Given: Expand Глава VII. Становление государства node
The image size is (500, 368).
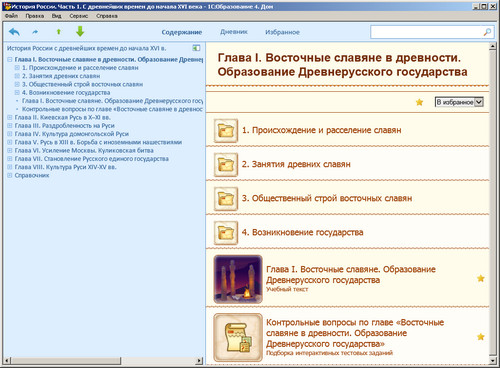Looking at the screenshot, I should pos(10,159).
